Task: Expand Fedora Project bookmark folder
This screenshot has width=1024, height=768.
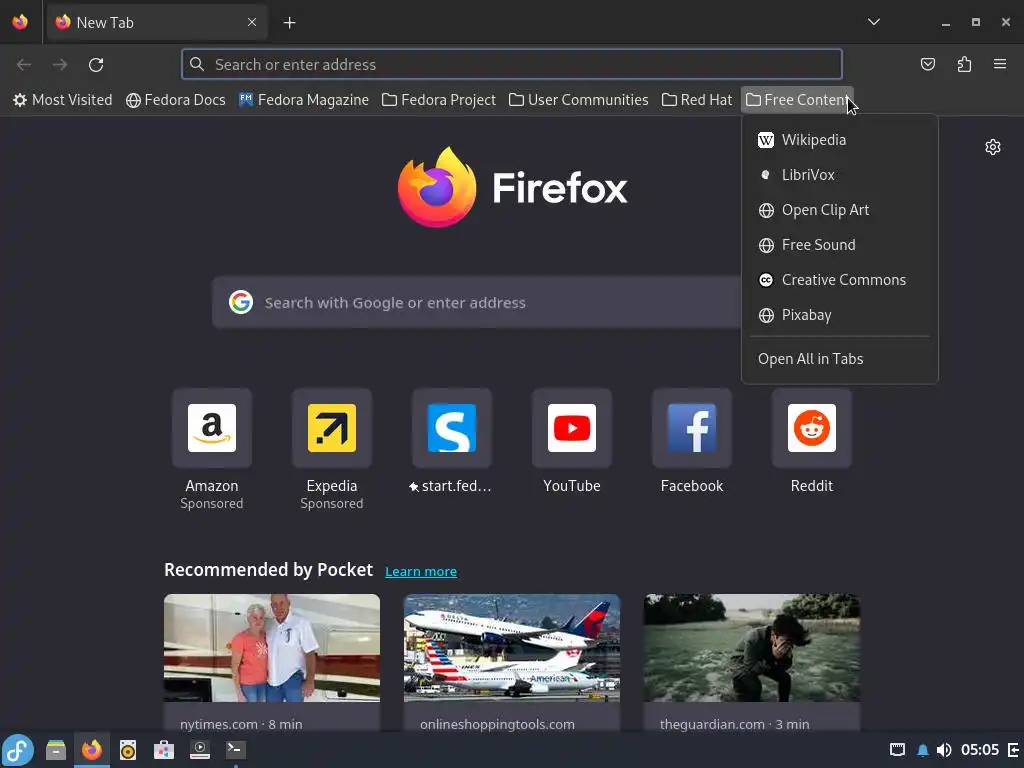Action: (439, 100)
